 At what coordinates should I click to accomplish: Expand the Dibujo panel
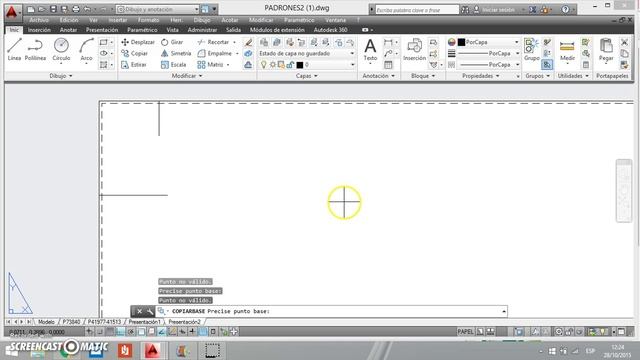(x=61, y=76)
